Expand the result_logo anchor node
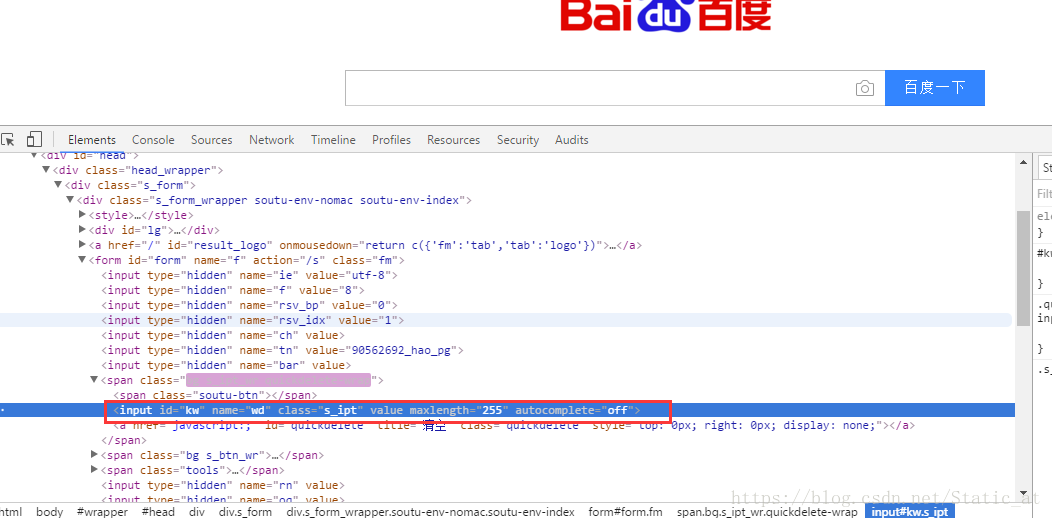1052x518 pixels. click(x=82, y=245)
